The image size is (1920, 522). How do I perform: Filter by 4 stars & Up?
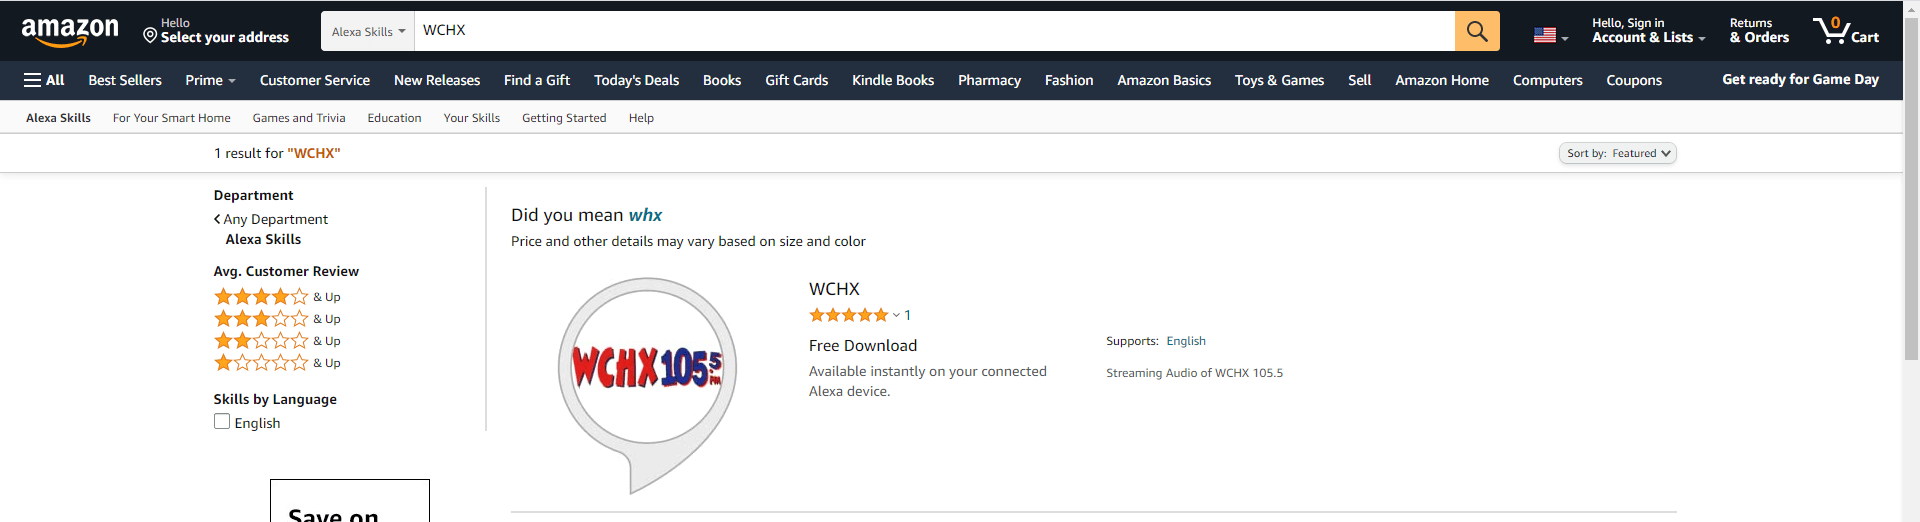pos(277,297)
